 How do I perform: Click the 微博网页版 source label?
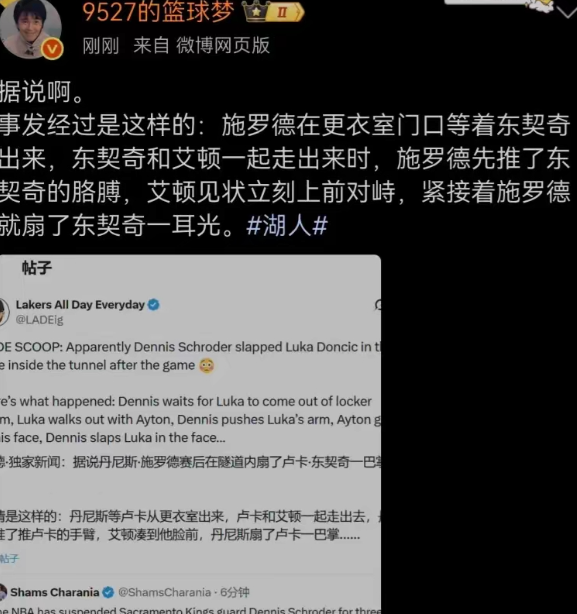coord(223,45)
